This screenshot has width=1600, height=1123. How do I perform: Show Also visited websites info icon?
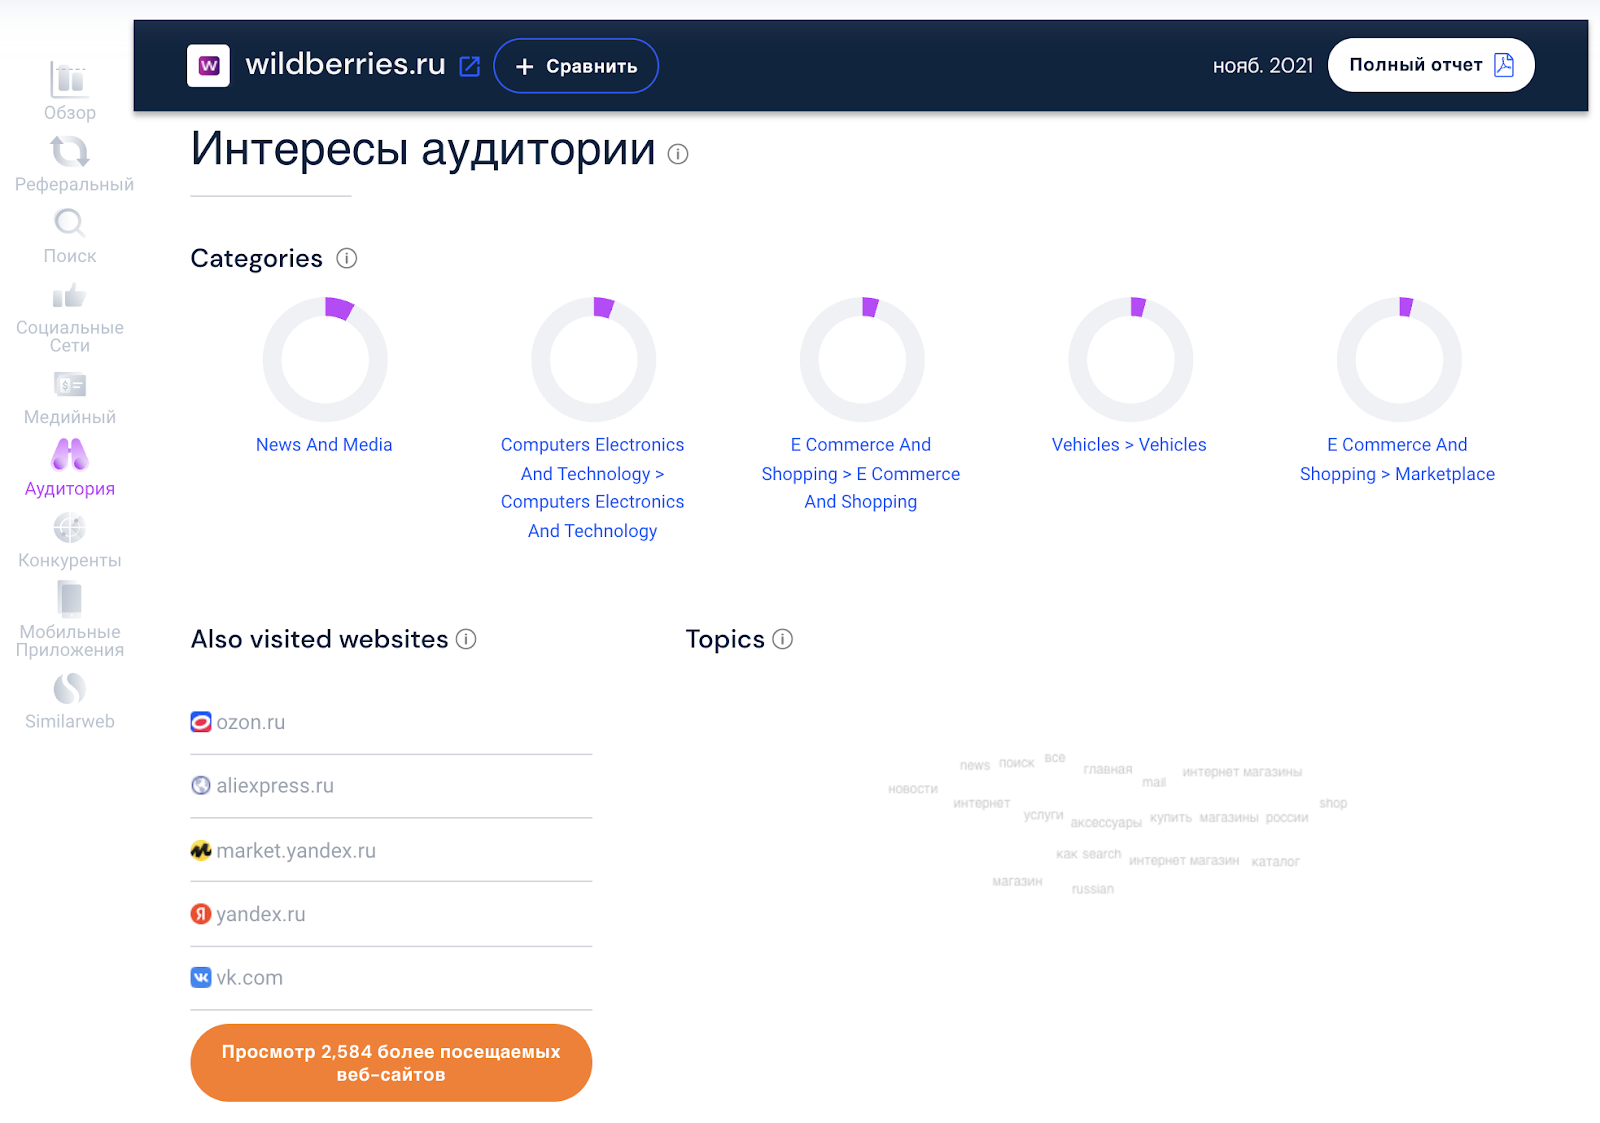coord(466,639)
